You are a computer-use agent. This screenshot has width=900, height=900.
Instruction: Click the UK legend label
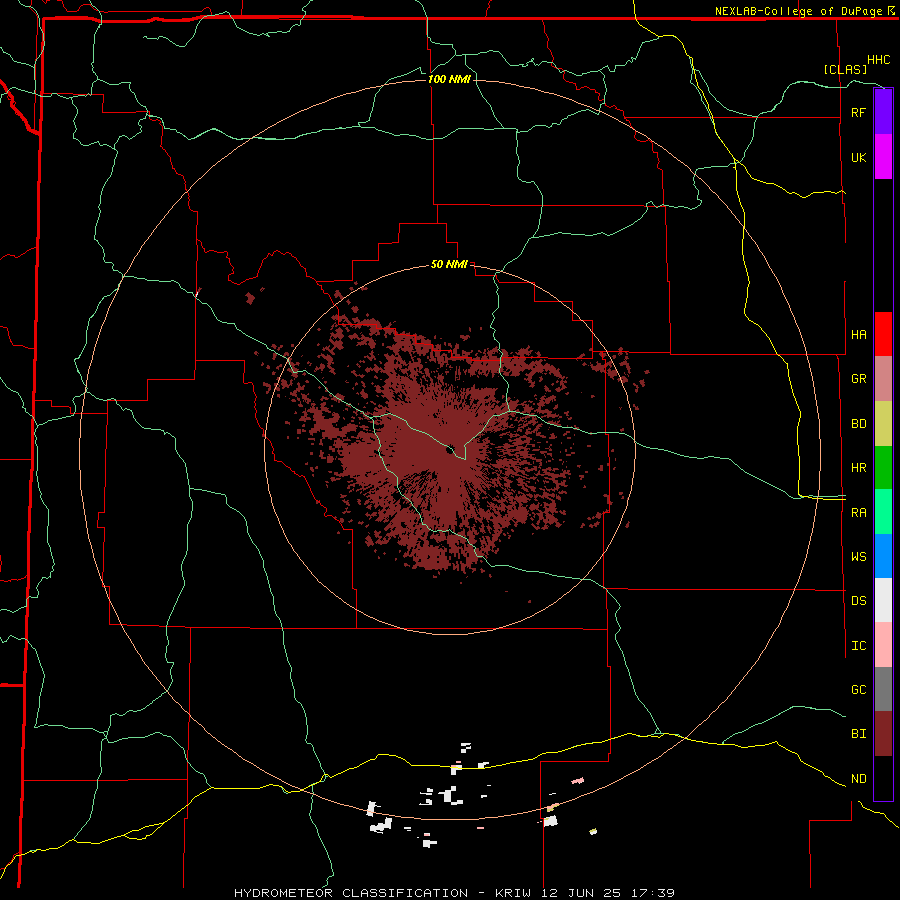pos(858,157)
